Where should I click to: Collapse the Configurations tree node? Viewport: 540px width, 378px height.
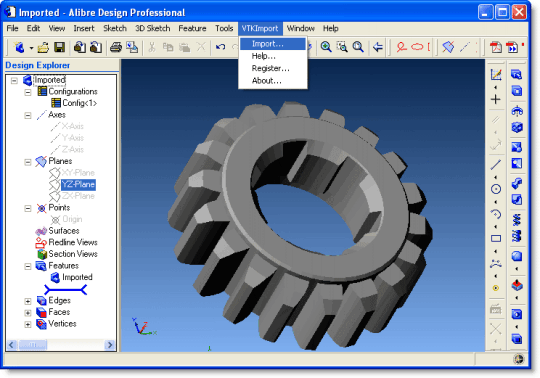pos(28,92)
